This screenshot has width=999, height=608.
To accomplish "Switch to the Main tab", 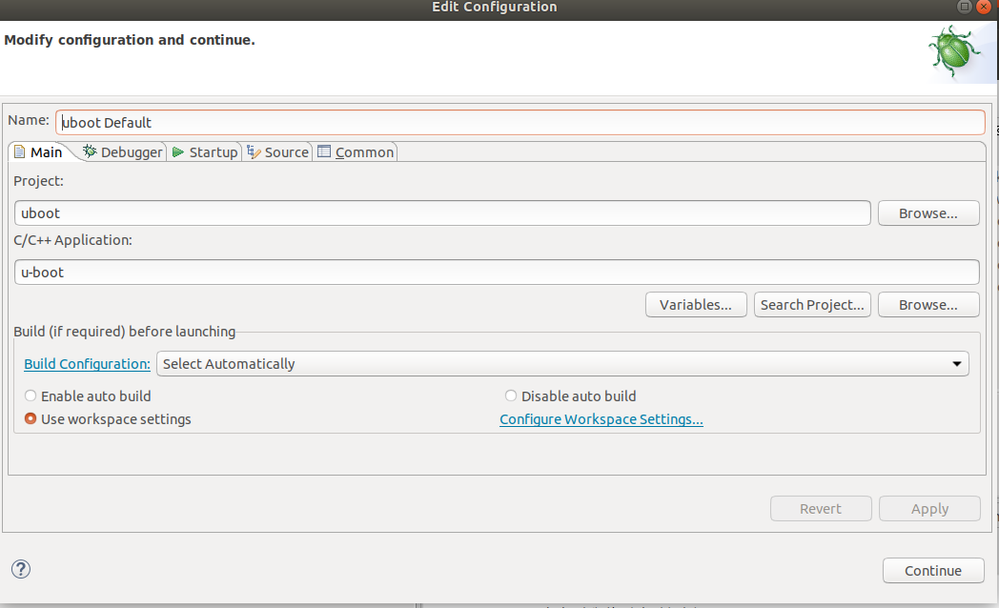I will pyautogui.click(x=38, y=152).
